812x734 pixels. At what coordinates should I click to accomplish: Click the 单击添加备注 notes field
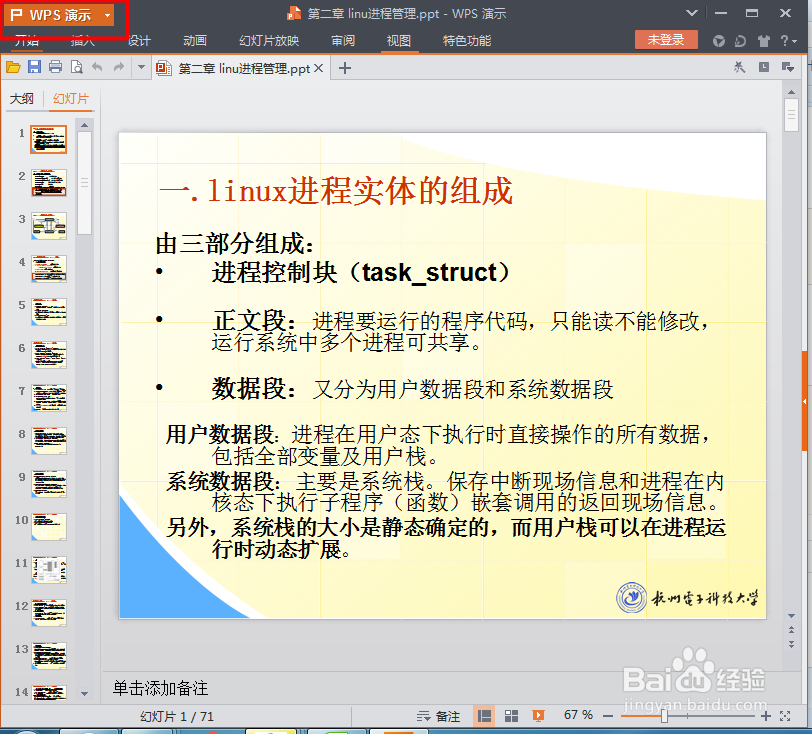pyautogui.click(x=160, y=688)
